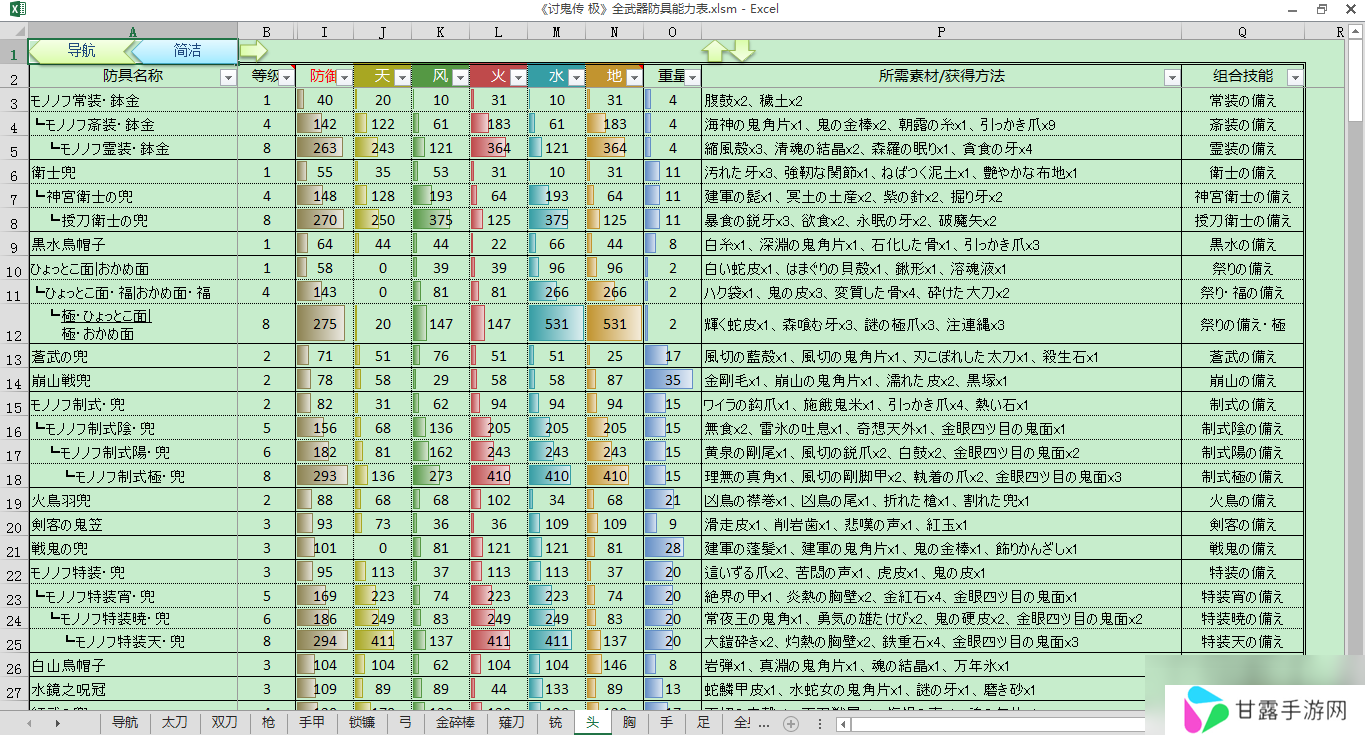The width and height of the screenshot is (1365, 735).
Task: Open the 所需素材/获得方法 filter dropdown
Action: [x=1172, y=77]
